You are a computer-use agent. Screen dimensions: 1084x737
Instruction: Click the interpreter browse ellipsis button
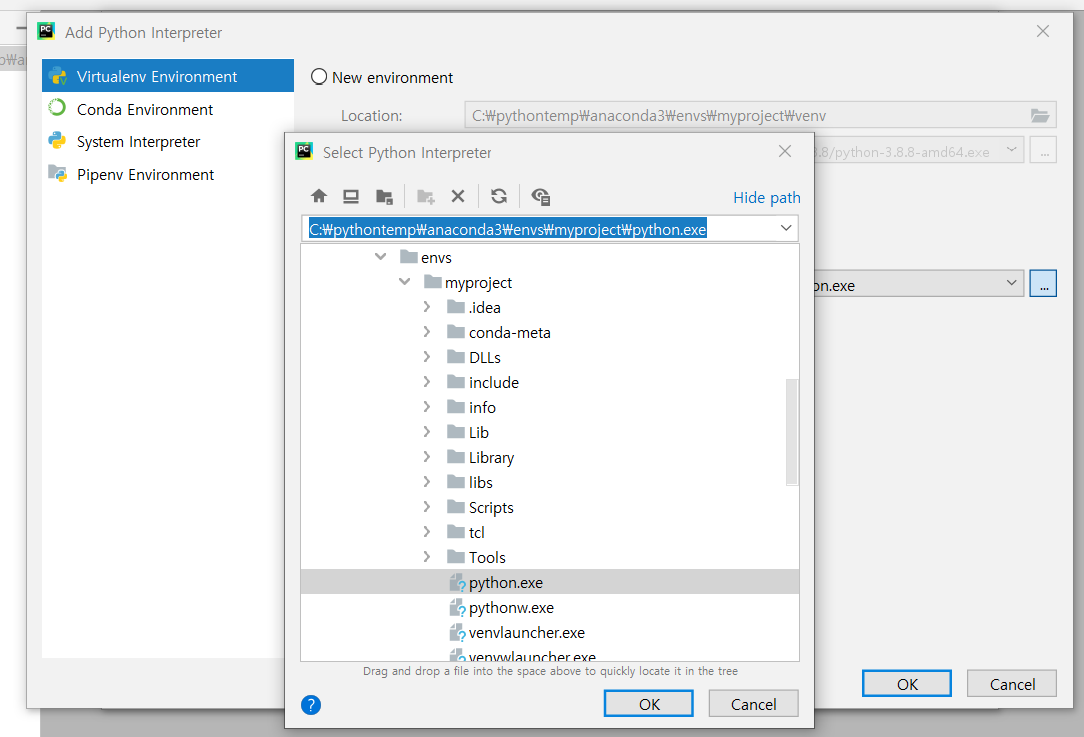[1043, 283]
